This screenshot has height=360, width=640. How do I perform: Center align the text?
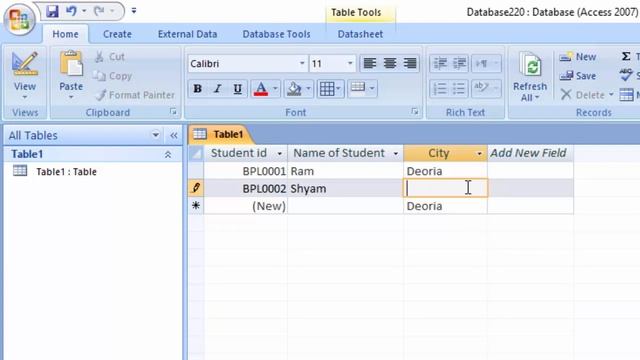[390, 63]
